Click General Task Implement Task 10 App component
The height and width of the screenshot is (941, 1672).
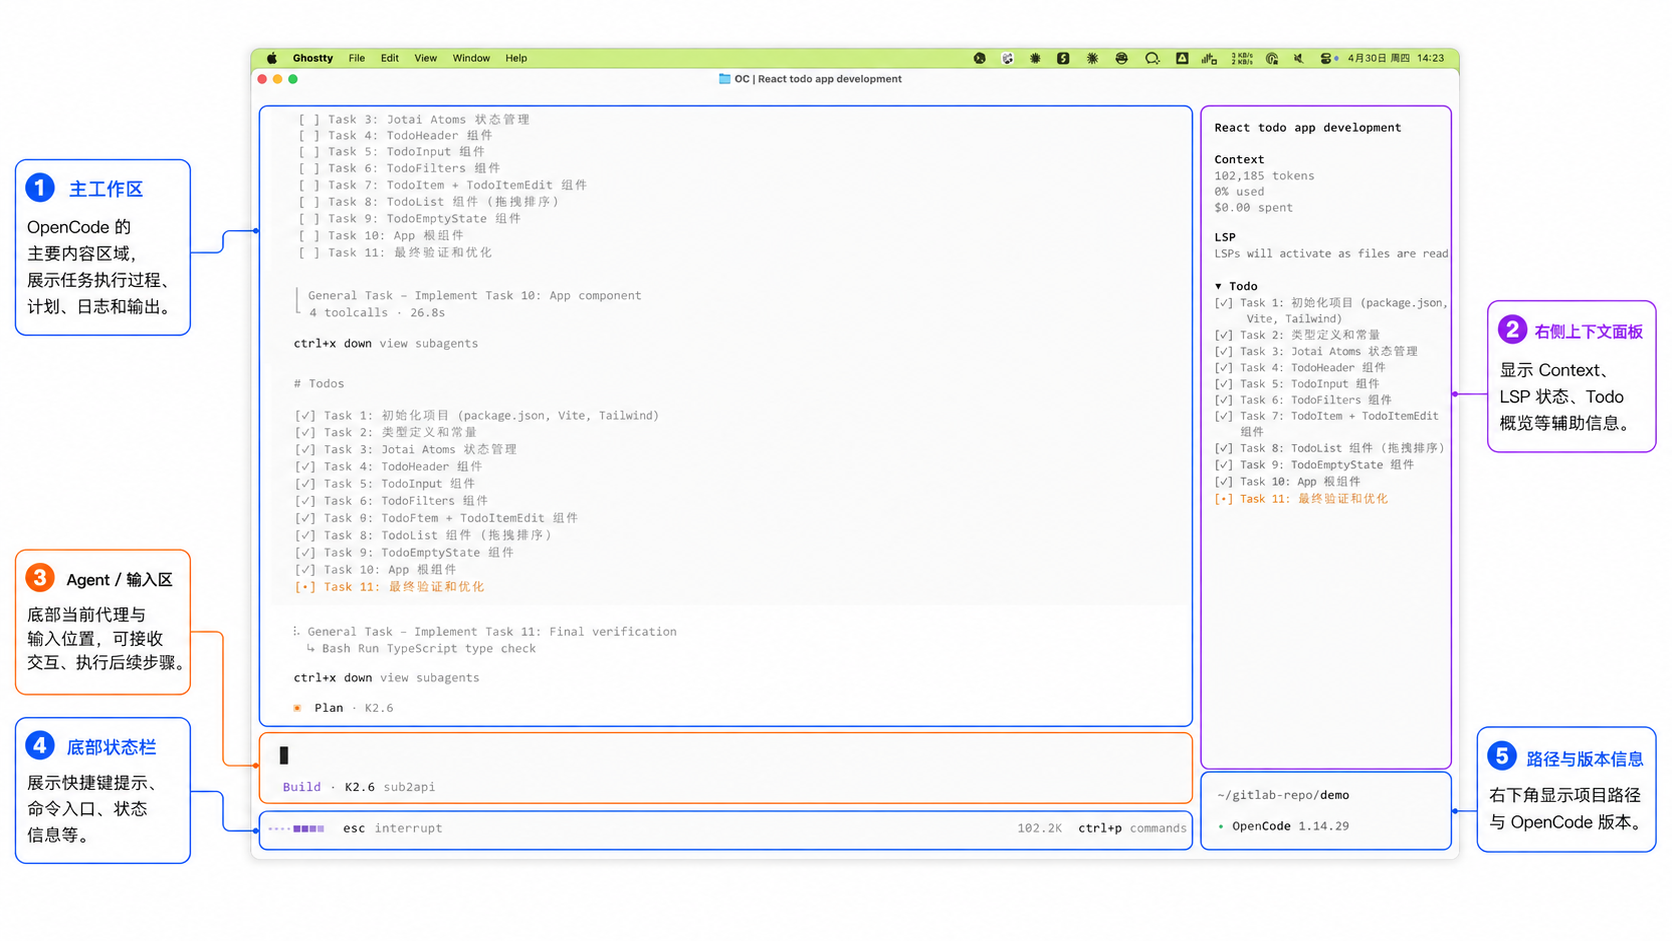click(475, 296)
